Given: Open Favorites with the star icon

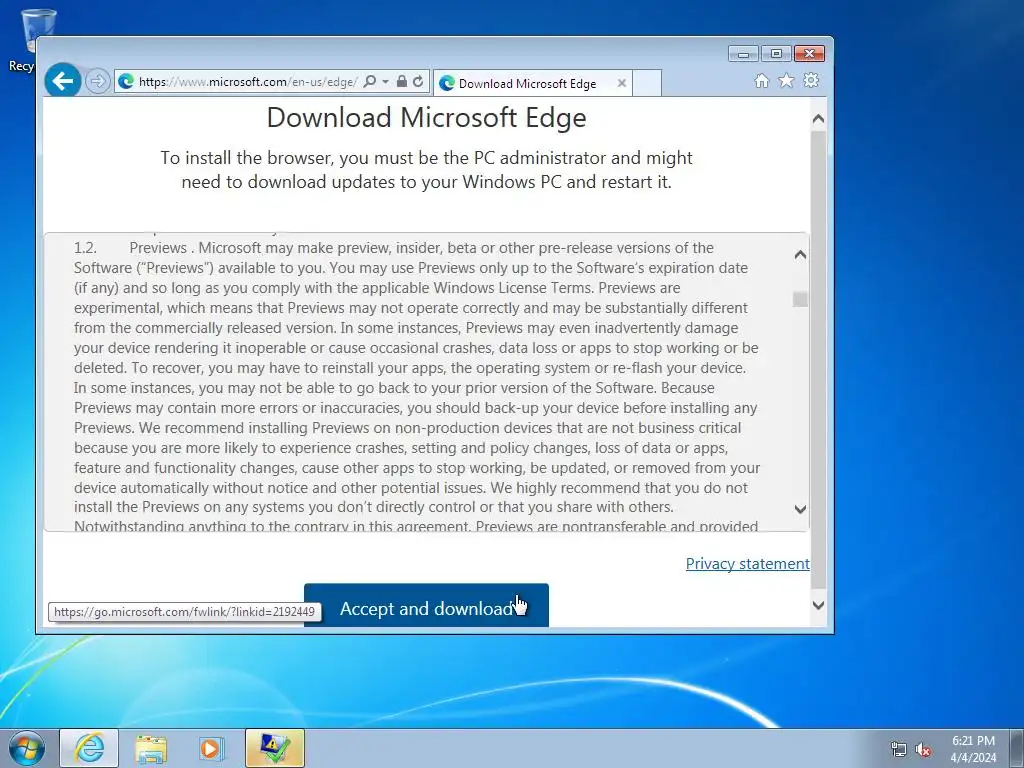Looking at the screenshot, I should tap(786, 80).
